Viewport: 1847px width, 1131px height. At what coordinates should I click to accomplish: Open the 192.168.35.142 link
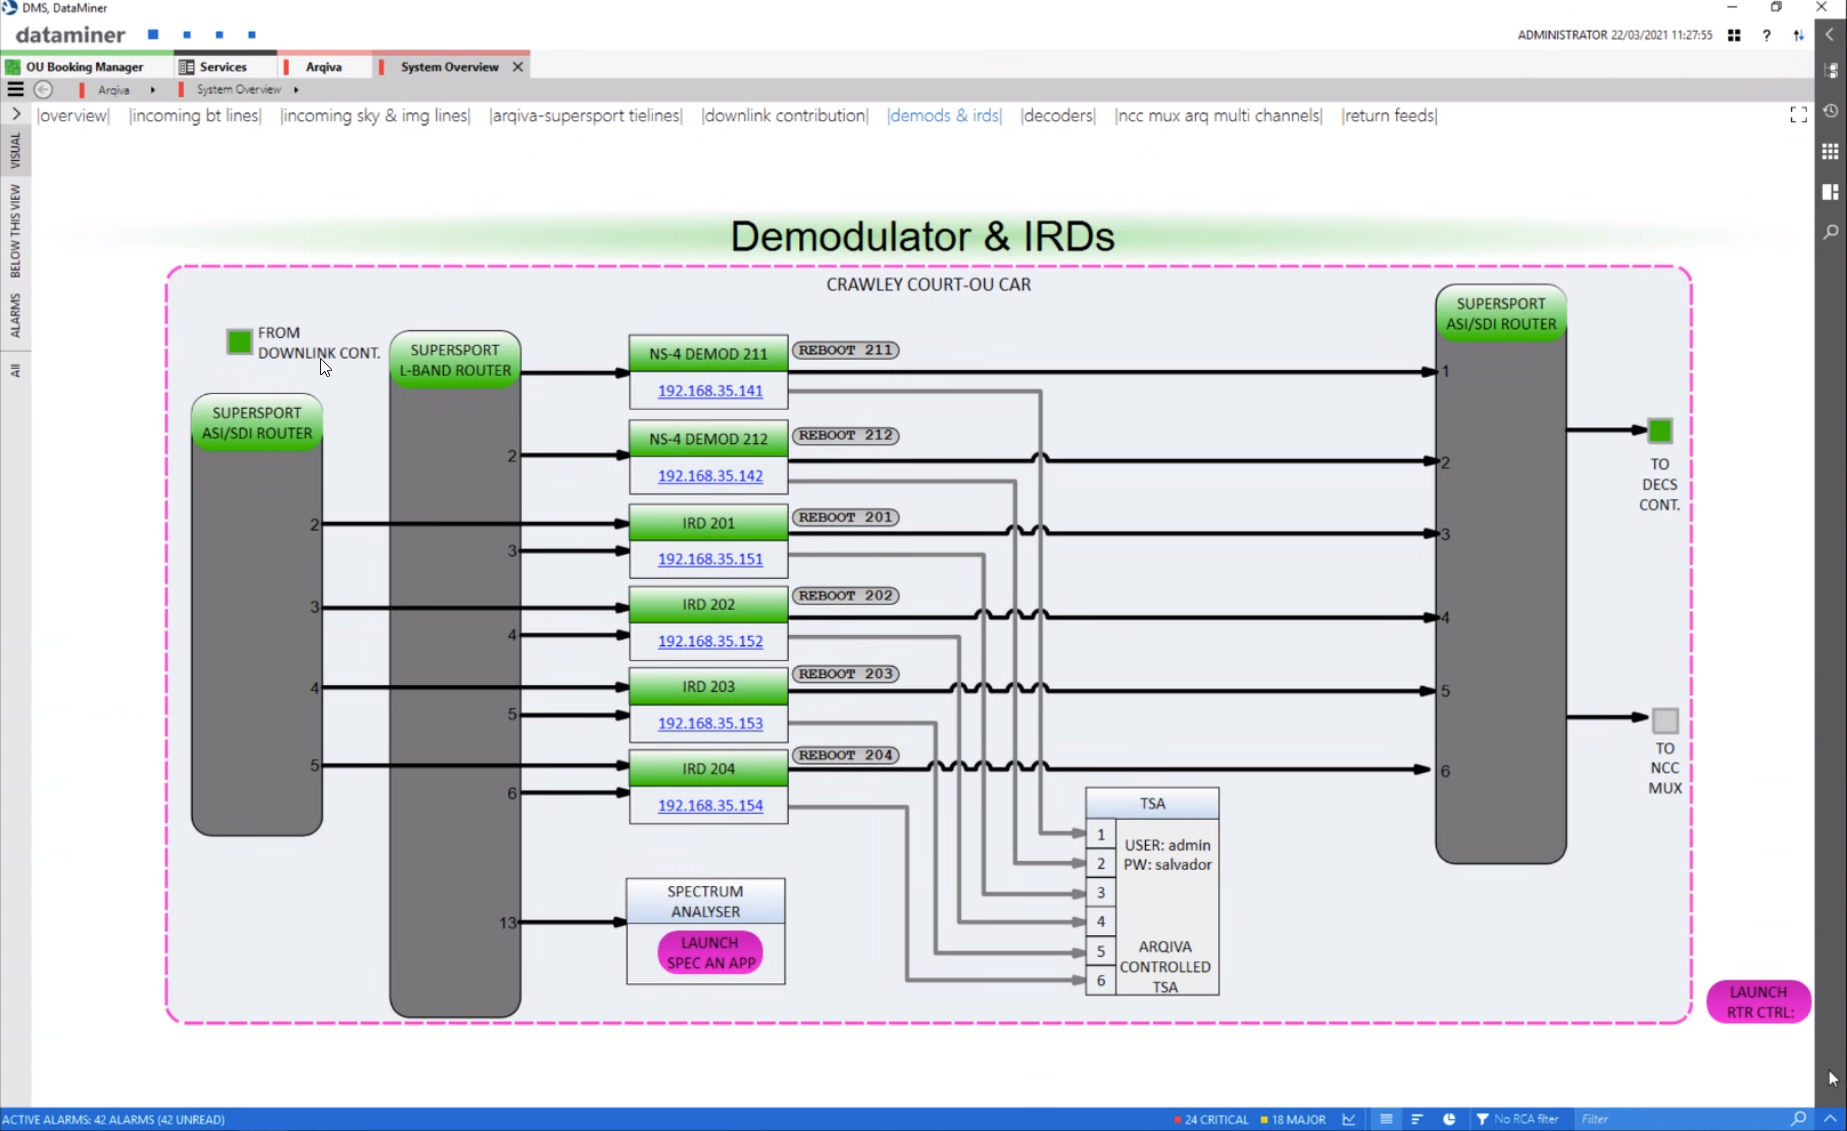tap(710, 476)
